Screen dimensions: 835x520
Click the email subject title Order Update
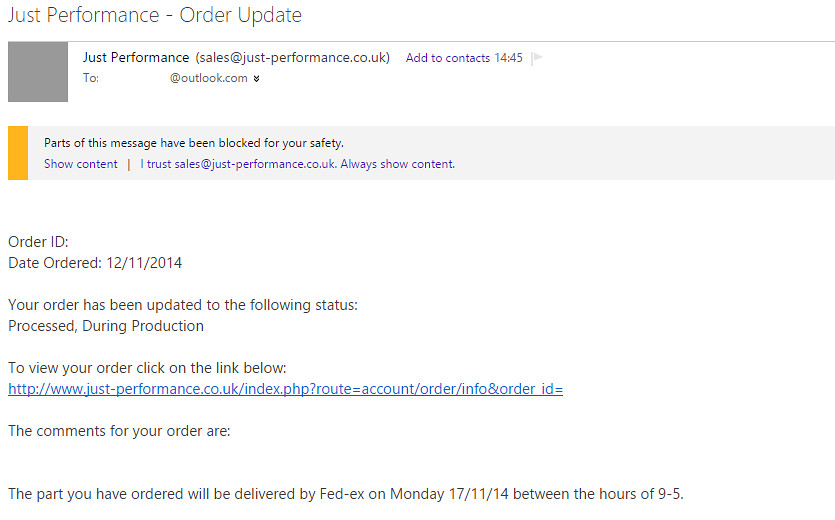(155, 15)
